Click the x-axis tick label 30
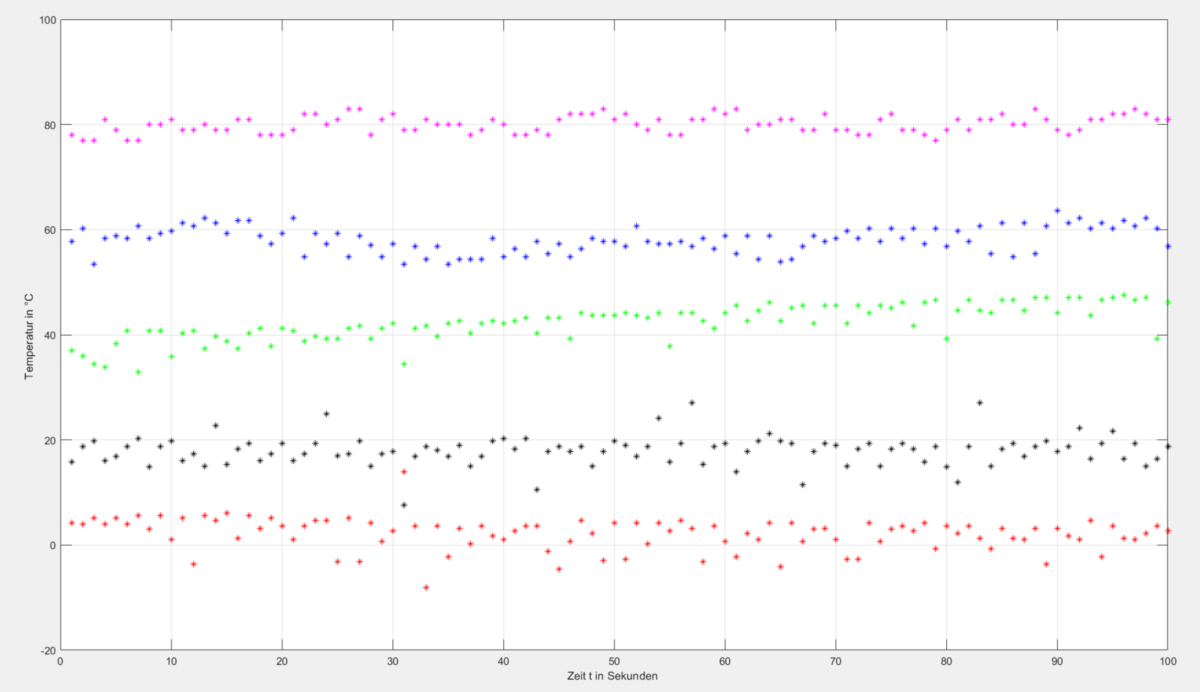This screenshot has width=1200, height=692. coord(393,661)
